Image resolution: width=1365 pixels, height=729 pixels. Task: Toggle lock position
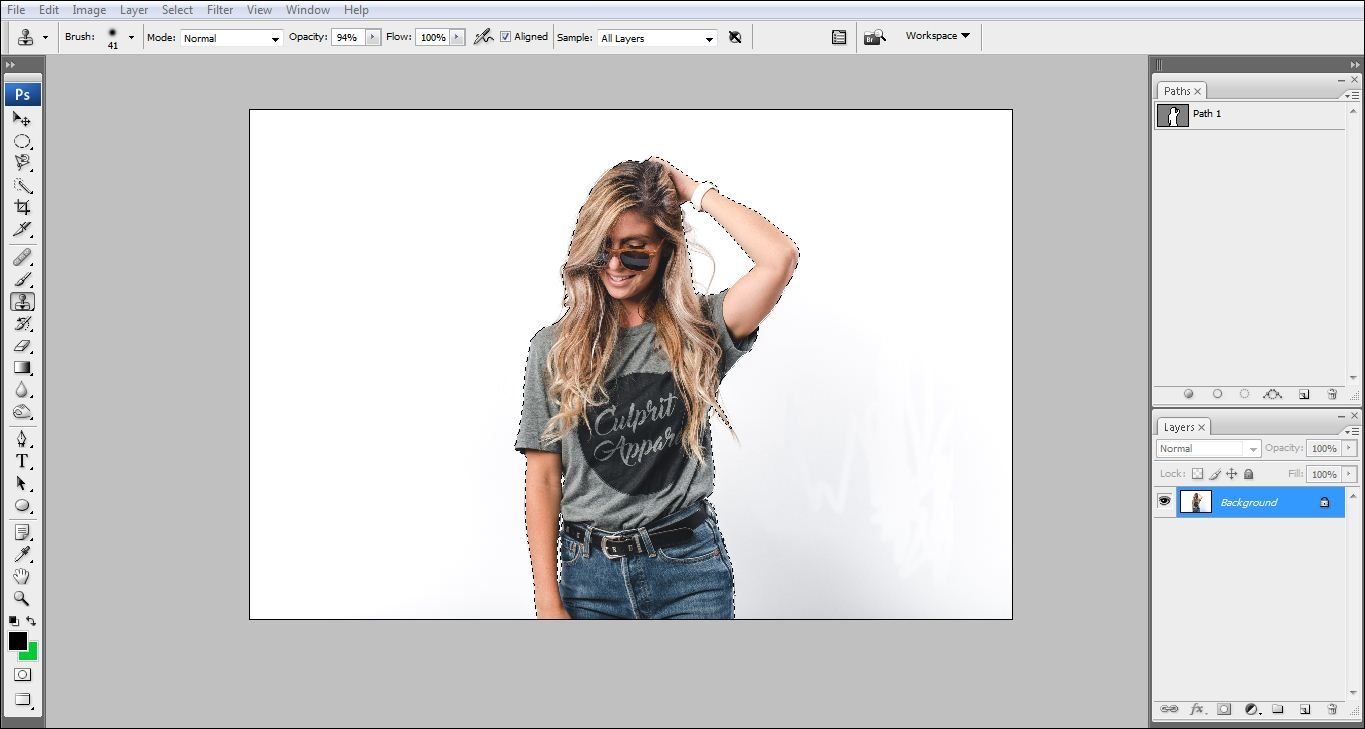(1232, 474)
